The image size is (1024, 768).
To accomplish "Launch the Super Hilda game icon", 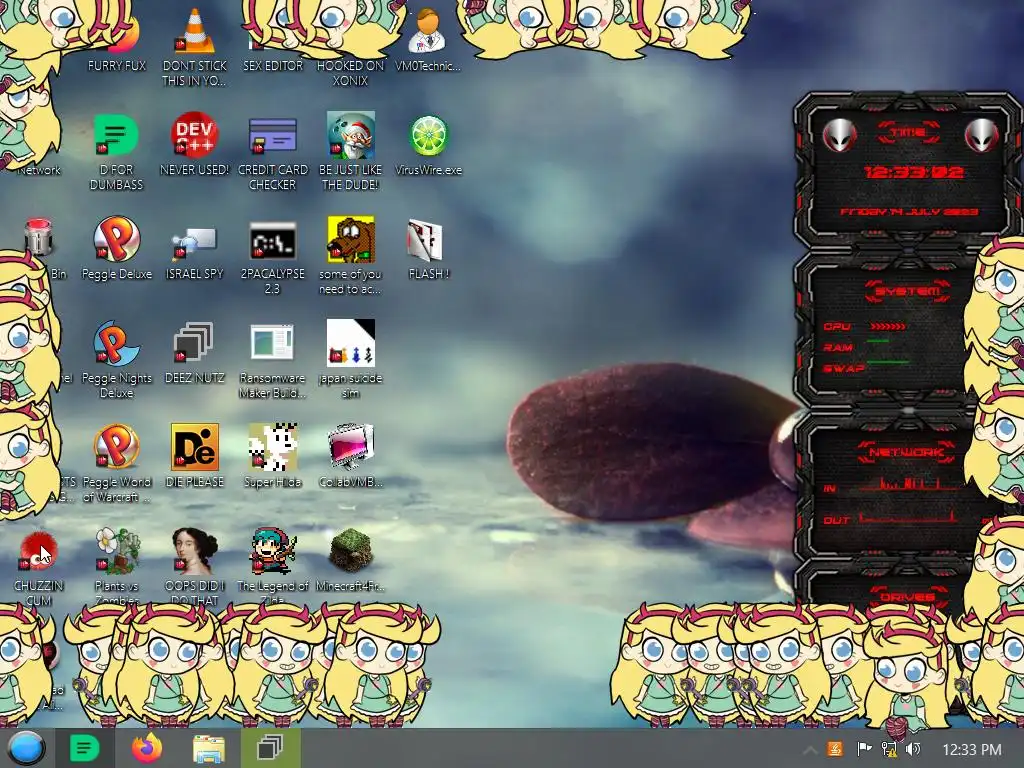I will [272, 447].
